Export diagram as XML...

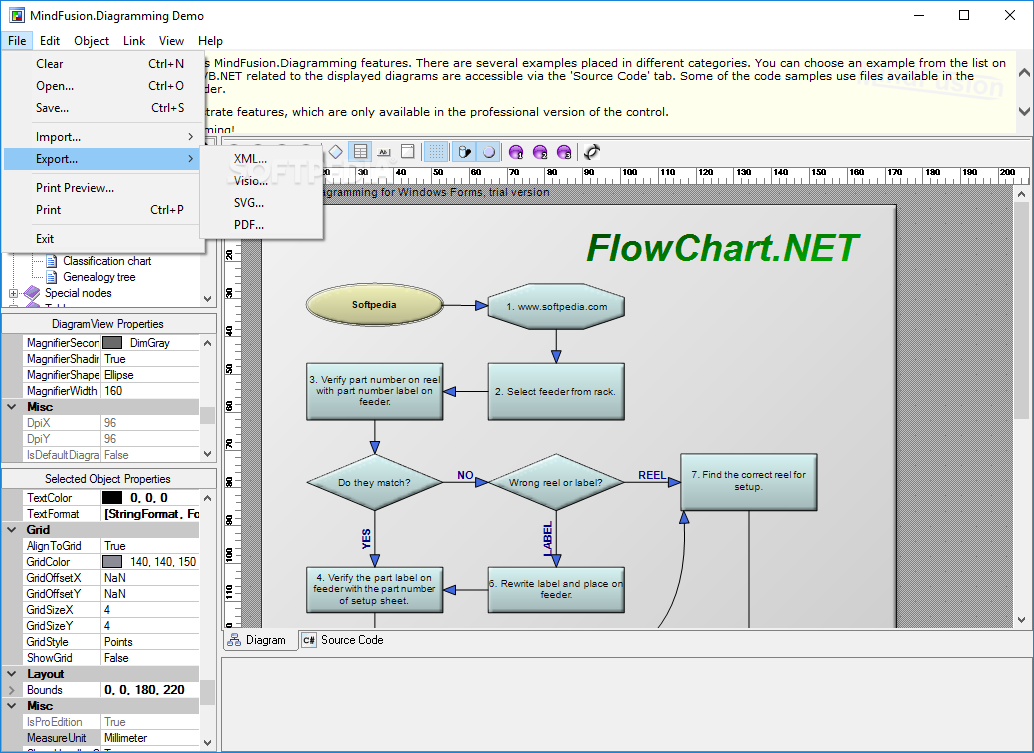click(x=261, y=159)
